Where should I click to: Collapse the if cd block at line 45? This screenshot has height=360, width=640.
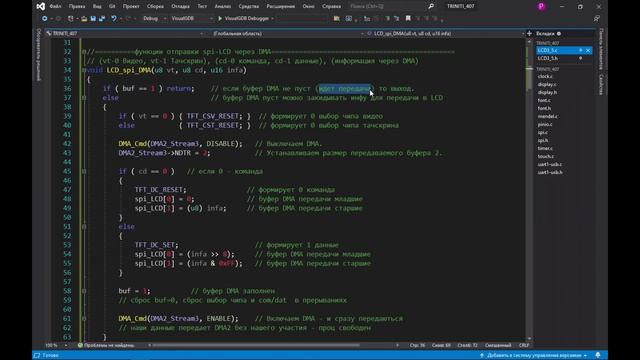pos(84,171)
